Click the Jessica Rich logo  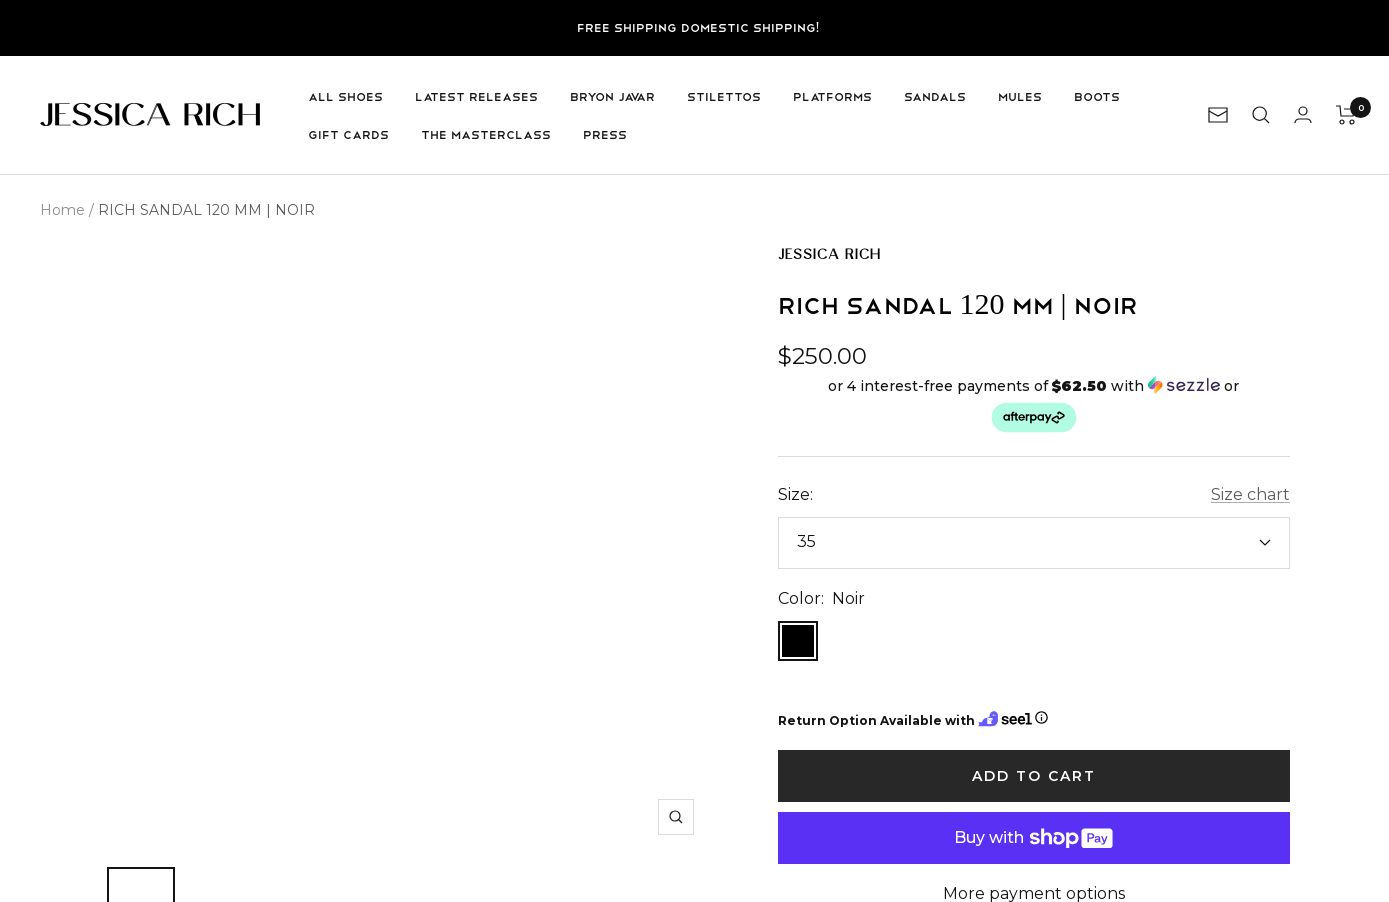(x=150, y=115)
